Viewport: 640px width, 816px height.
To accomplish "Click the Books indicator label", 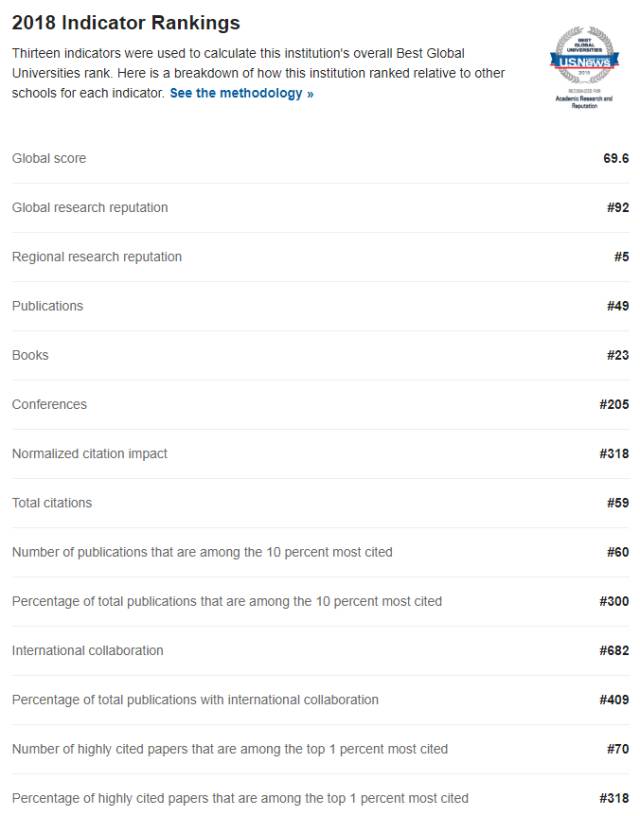I will point(30,355).
